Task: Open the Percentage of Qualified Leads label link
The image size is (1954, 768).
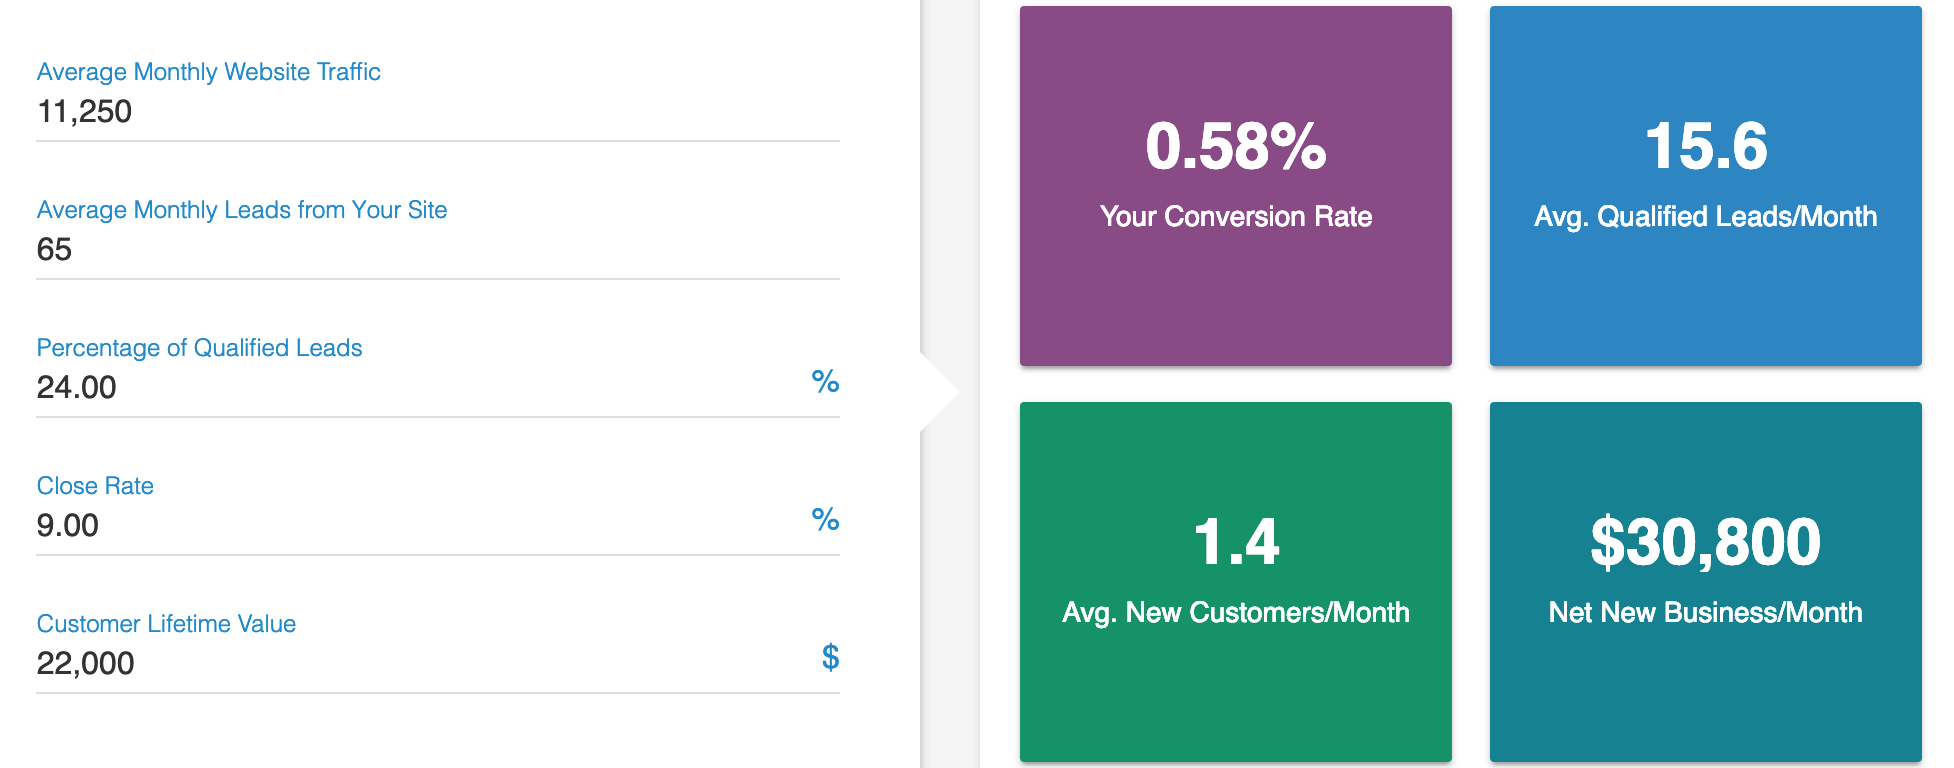Action: coord(199,348)
